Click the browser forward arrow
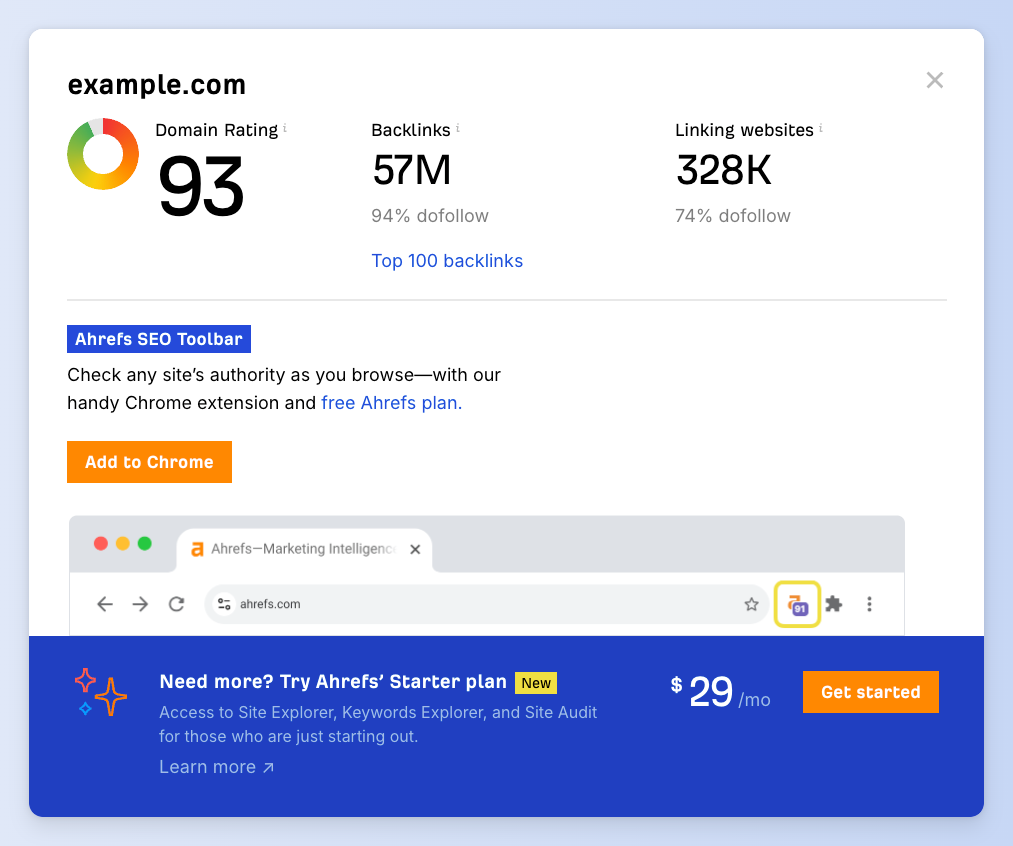This screenshot has height=846, width=1013. point(140,604)
